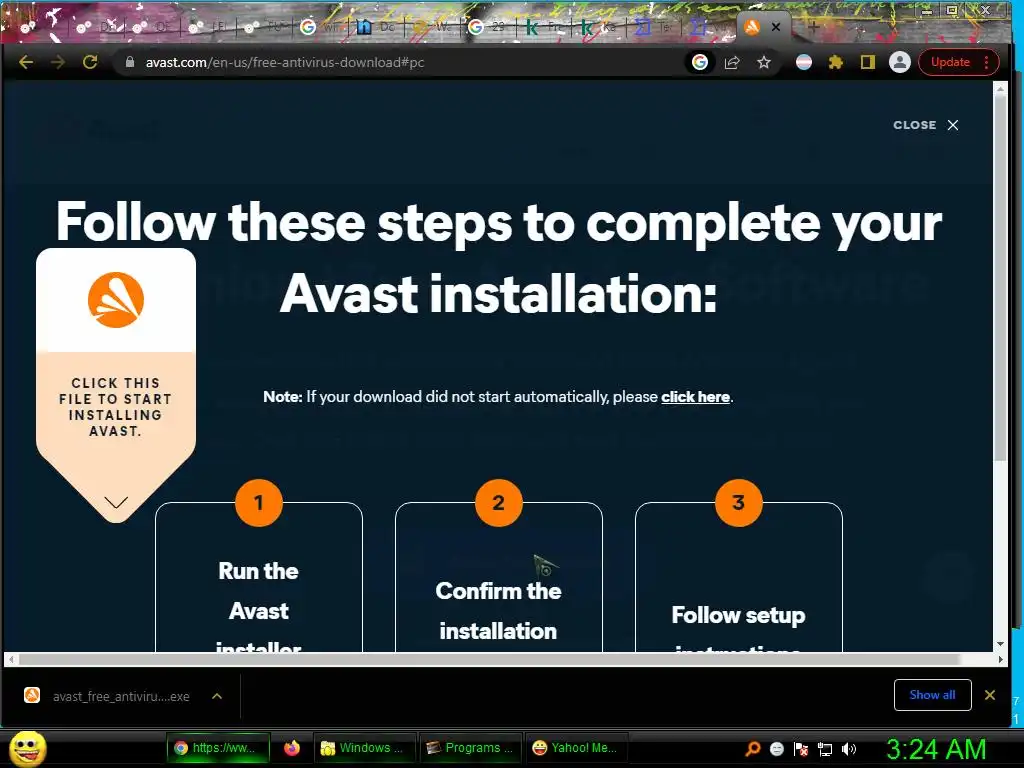Open the browser side panel icon
The height and width of the screenshot is (768, 1024).
tap(867, 62)
